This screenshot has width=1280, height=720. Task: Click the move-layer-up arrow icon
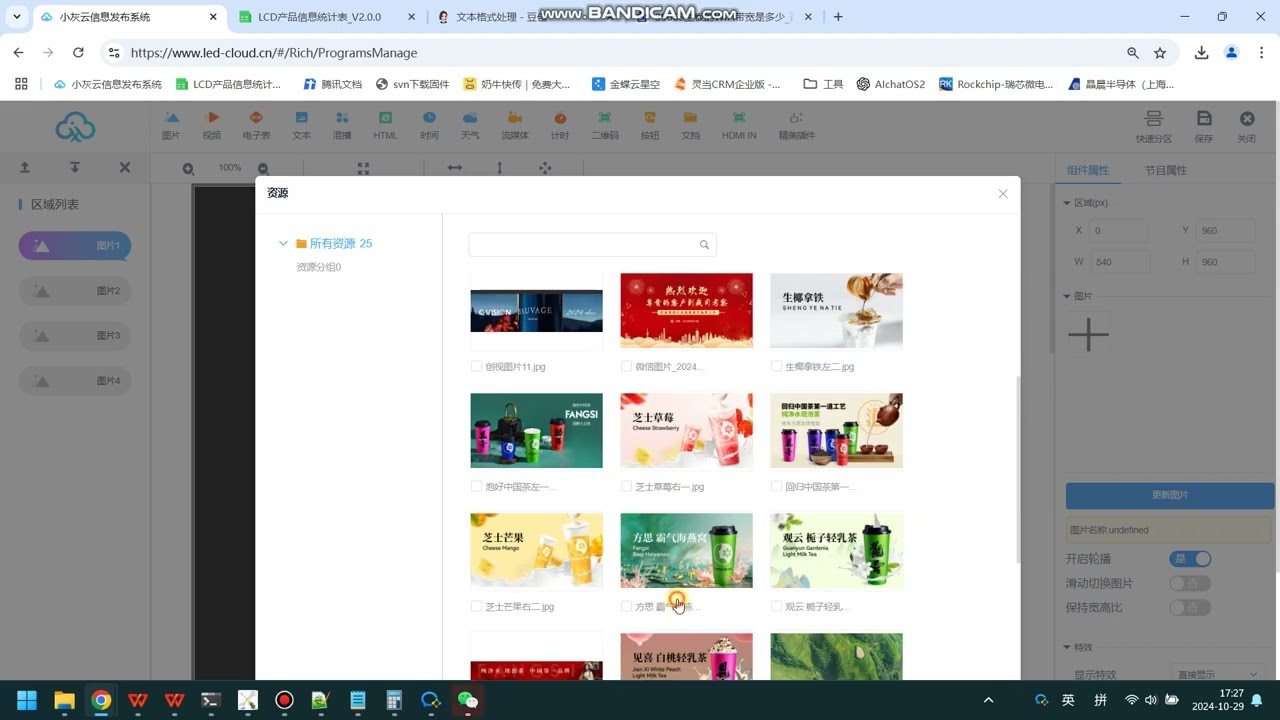(25, 168)
